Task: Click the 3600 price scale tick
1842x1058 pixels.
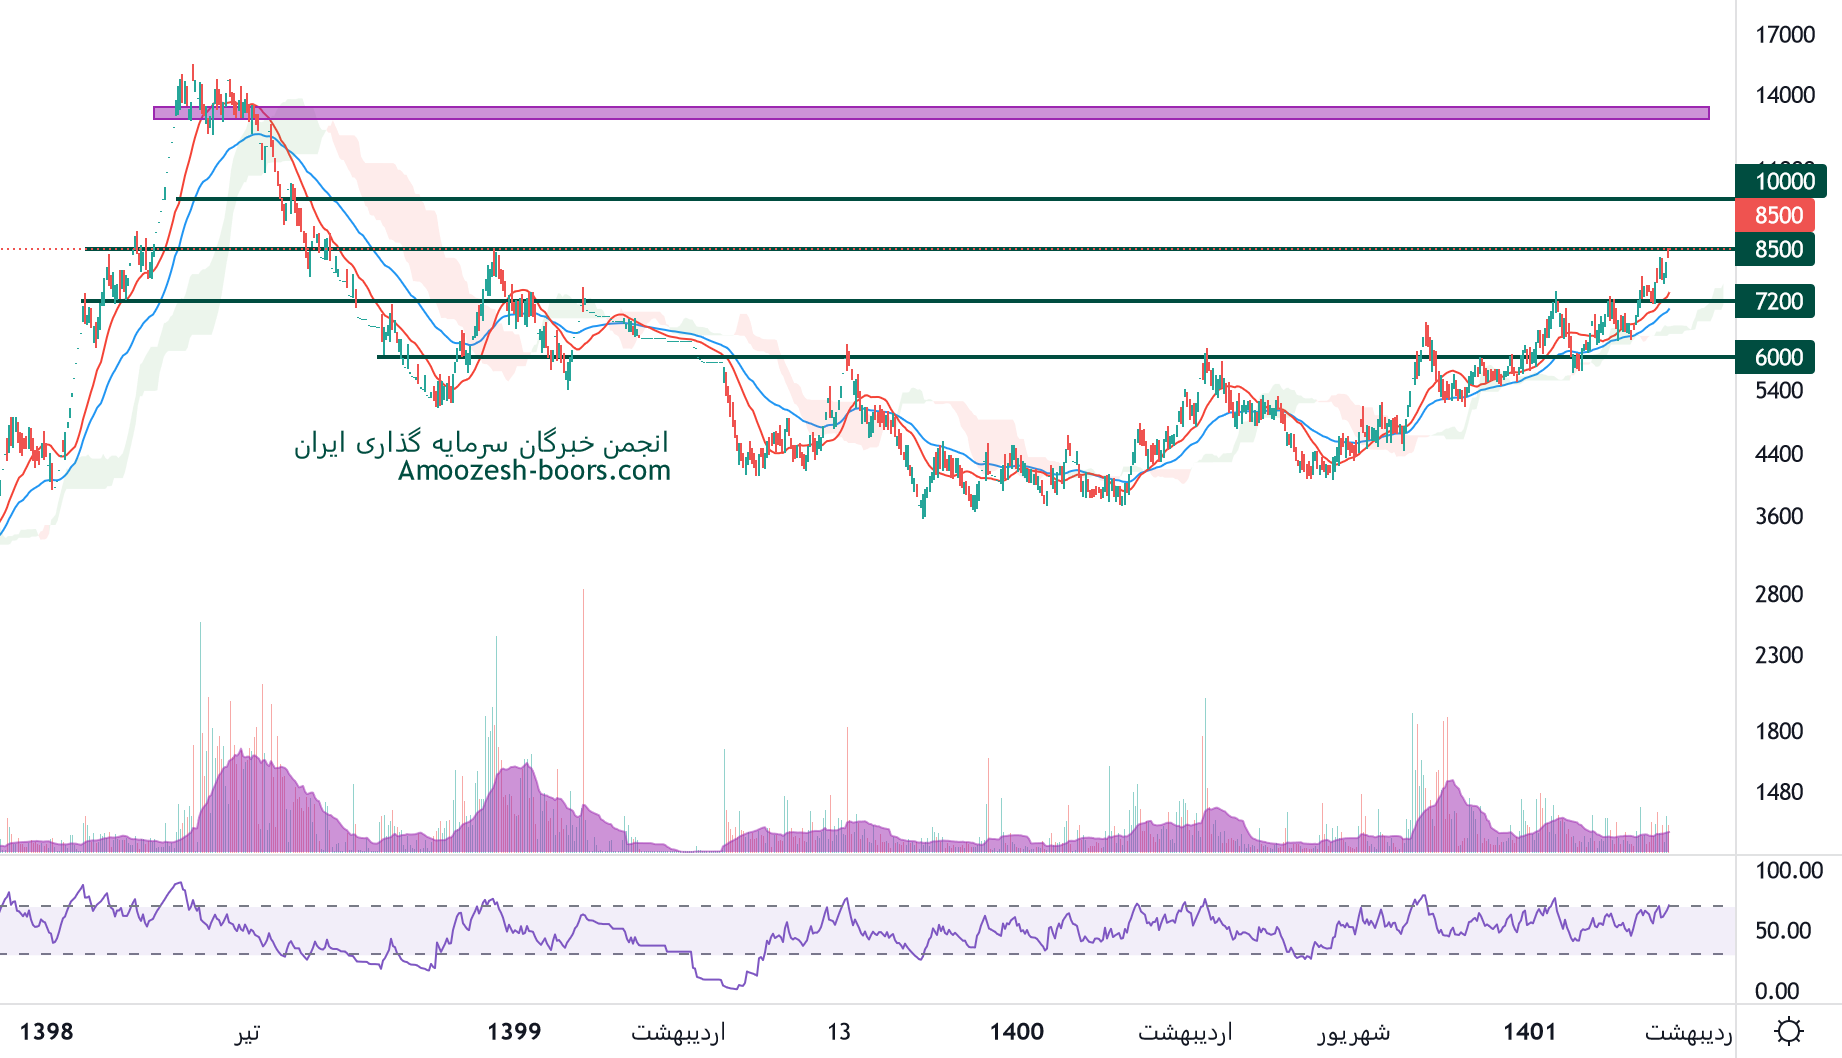Action: pos(1779,516)
